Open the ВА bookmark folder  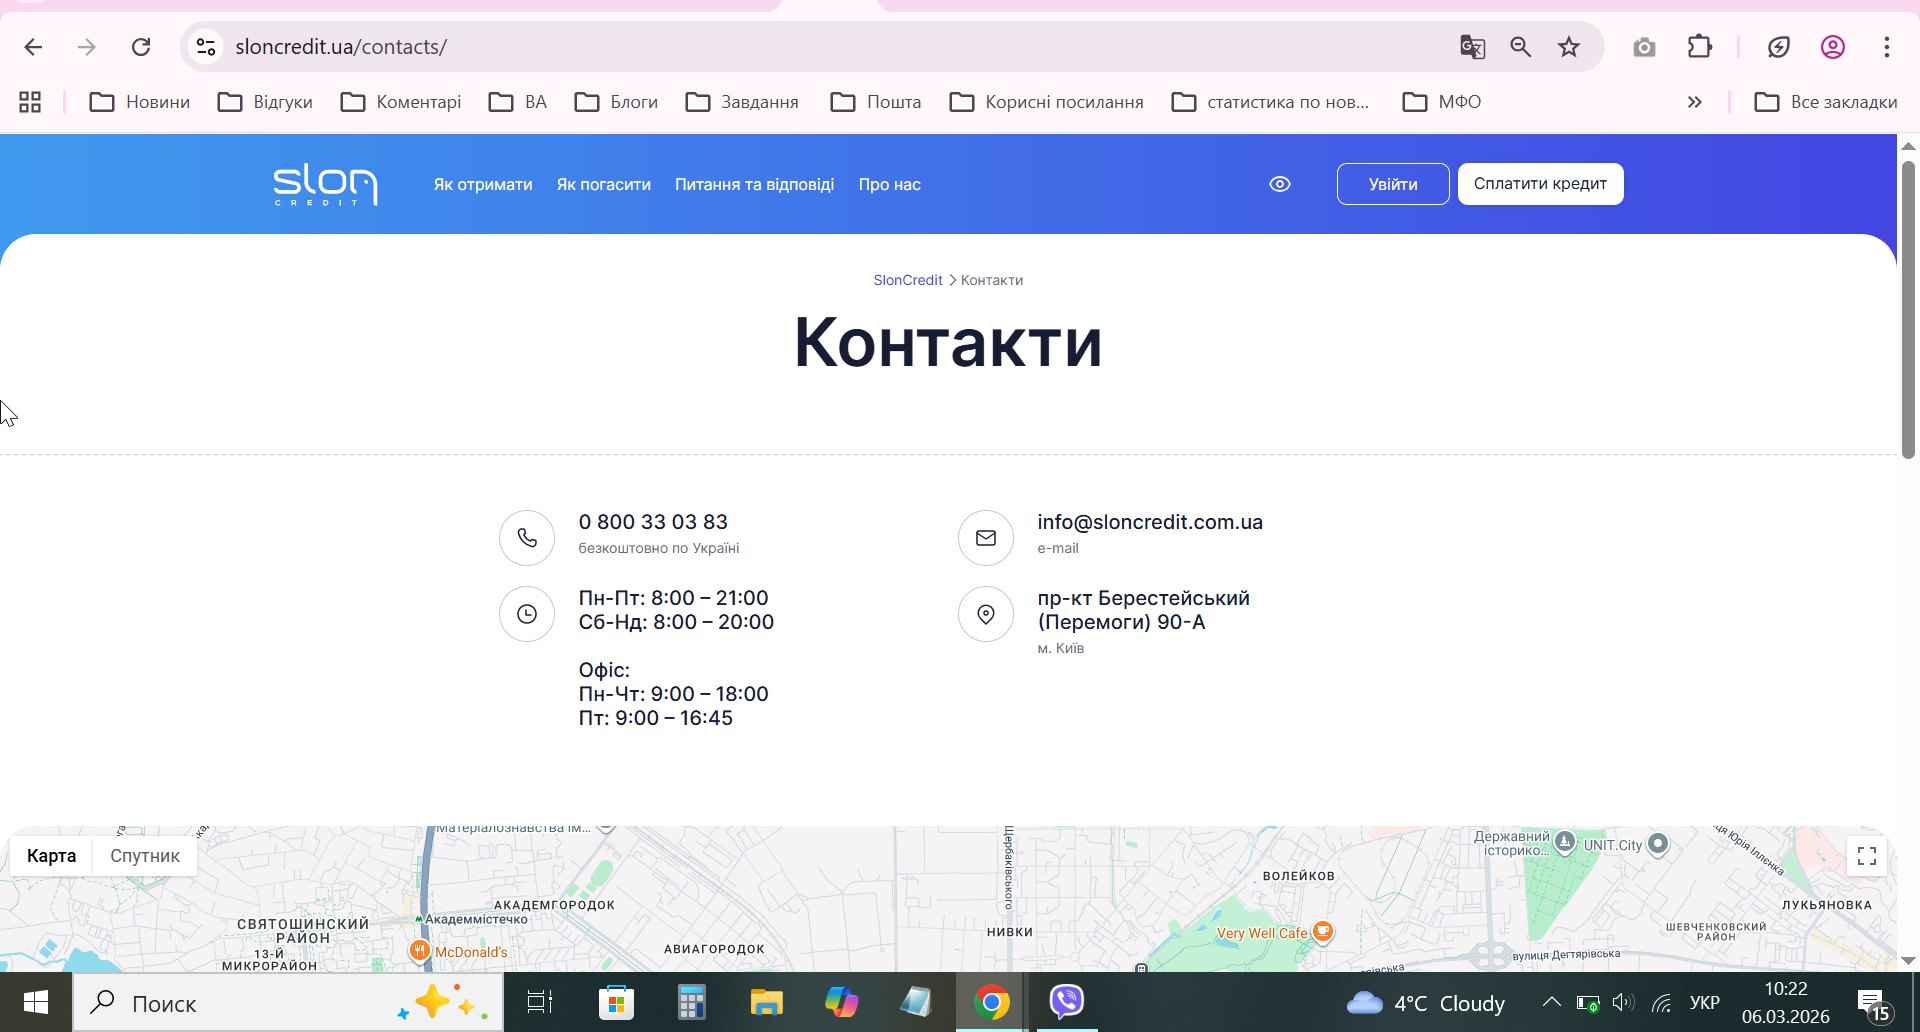click(518, 102)
